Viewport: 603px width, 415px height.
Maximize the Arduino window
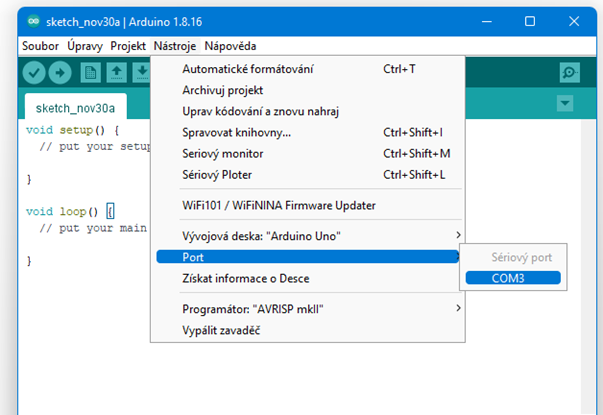coord(530,22)
